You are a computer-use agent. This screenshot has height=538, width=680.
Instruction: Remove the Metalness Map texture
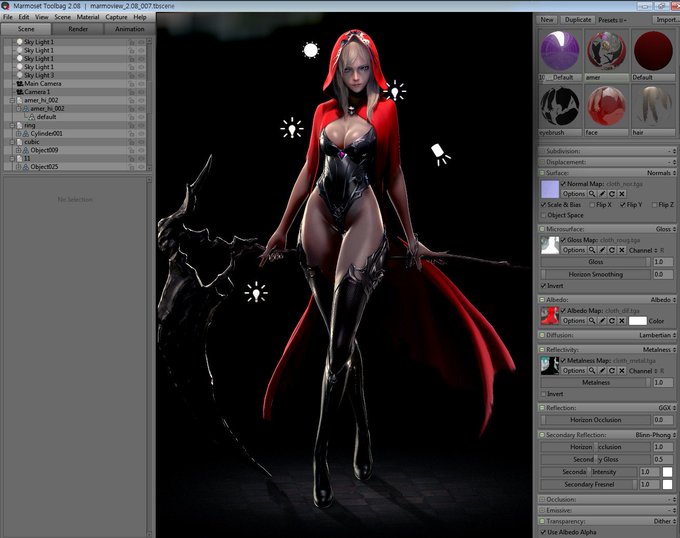click(x=622, y=371)
